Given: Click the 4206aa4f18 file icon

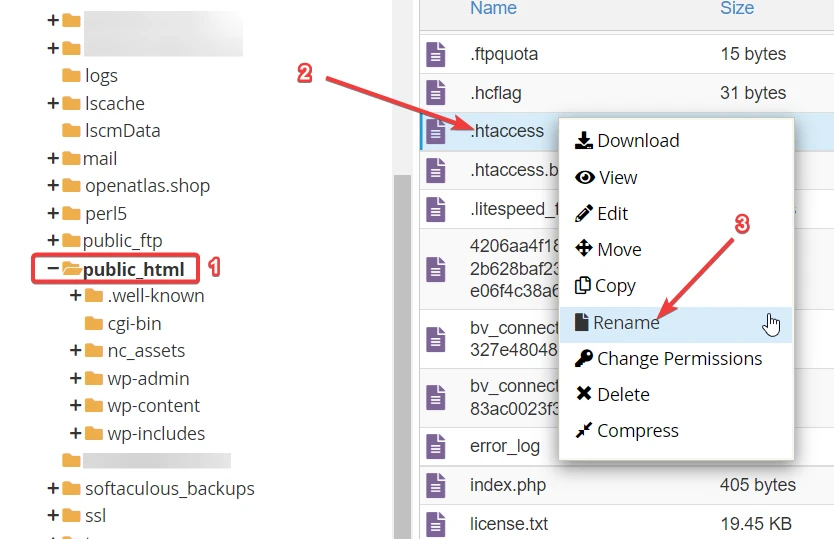Looking at the screenshot, I should 436,269.
